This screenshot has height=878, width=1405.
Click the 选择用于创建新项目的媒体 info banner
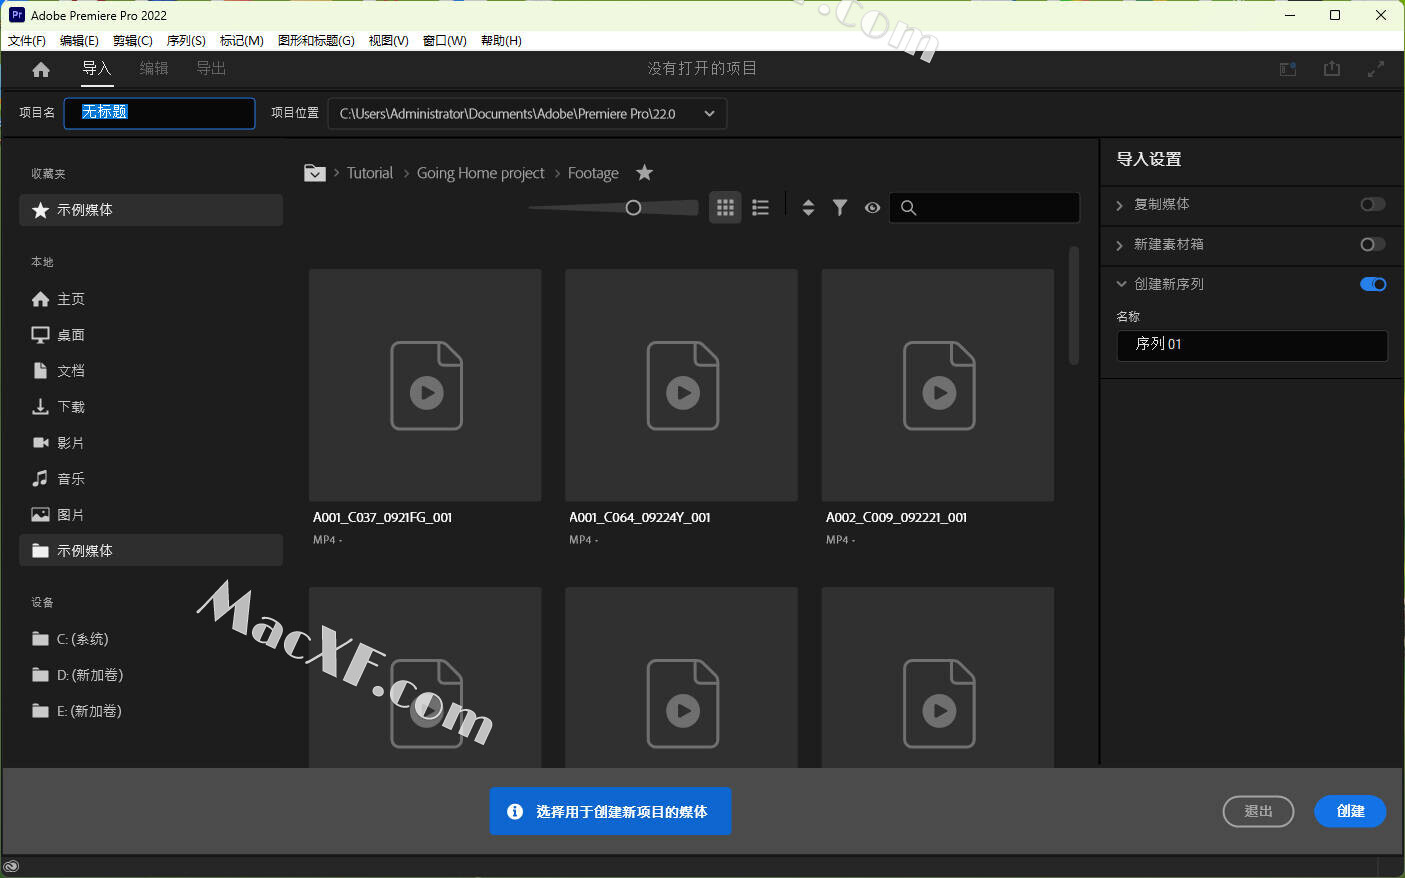pyautogui.click(x=610, y=811)
